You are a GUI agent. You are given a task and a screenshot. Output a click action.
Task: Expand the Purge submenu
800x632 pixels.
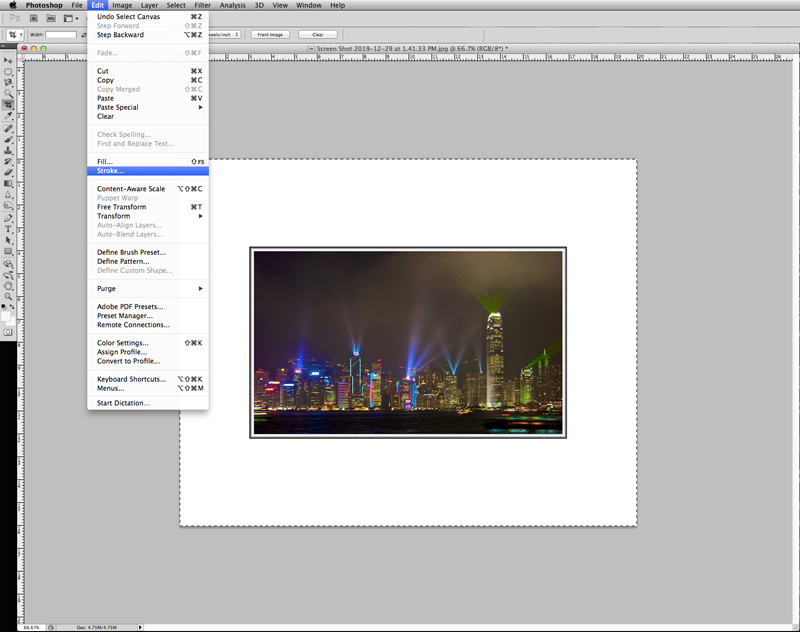click(106, 288)
